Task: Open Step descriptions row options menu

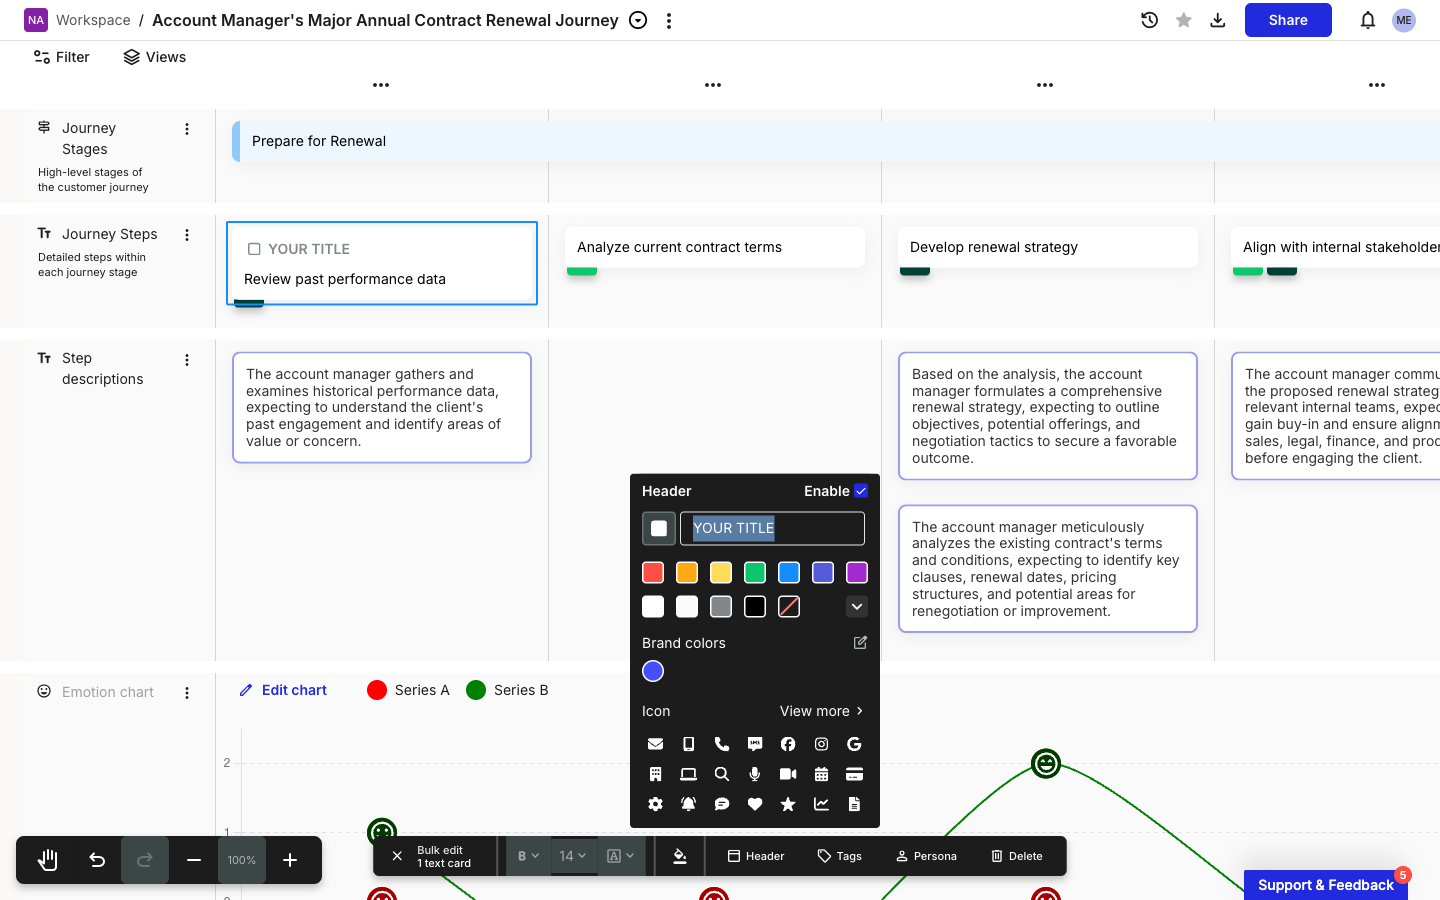Action: (x=187, y=360)
